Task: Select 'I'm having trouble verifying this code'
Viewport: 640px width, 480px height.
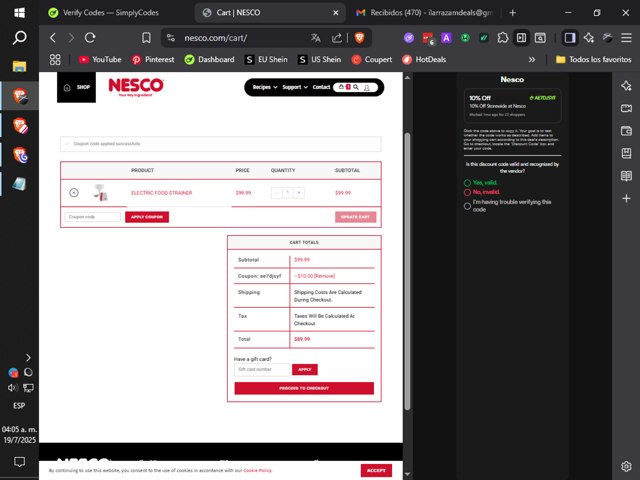Action: click(467, 206)
